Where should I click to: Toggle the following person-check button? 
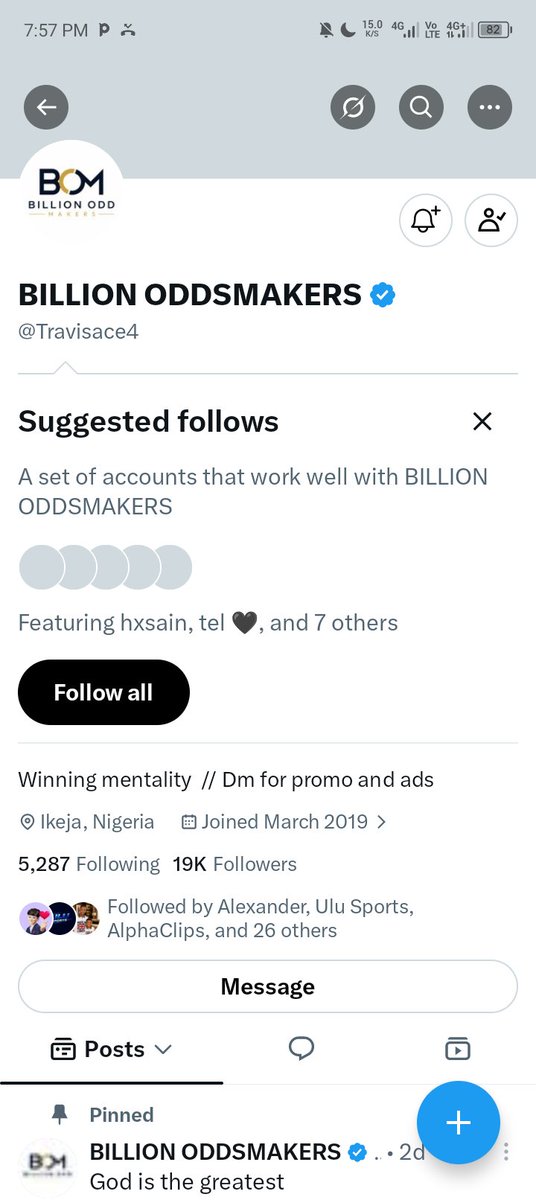492,220
